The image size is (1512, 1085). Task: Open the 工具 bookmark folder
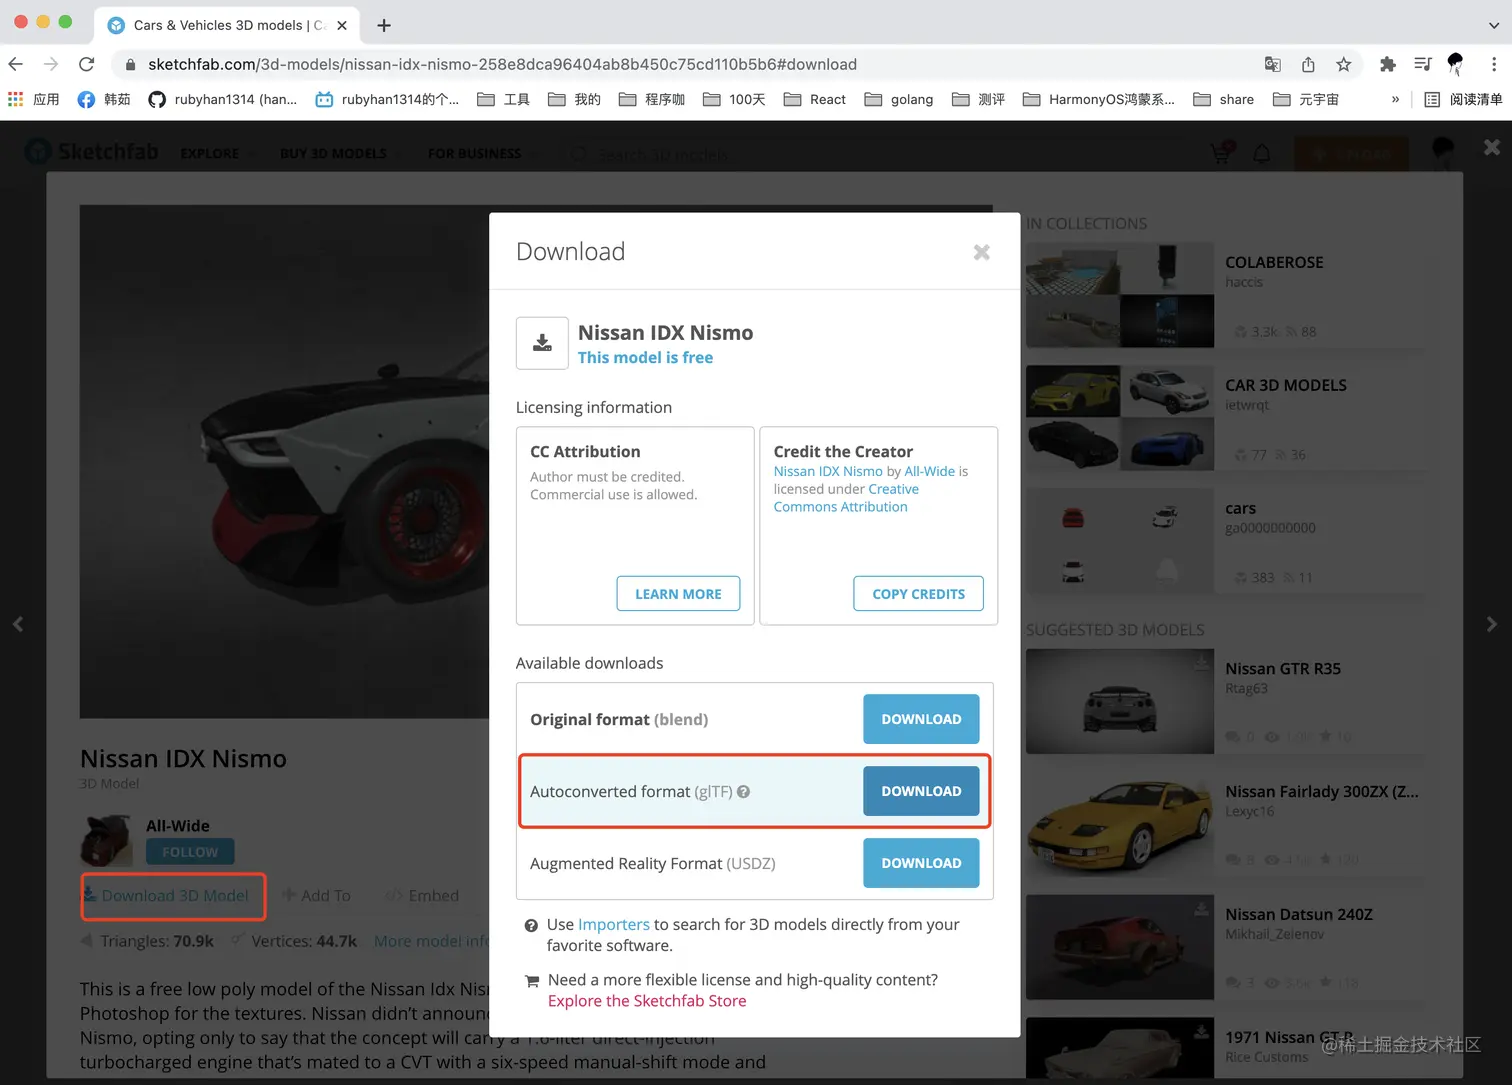coord(503,99)
